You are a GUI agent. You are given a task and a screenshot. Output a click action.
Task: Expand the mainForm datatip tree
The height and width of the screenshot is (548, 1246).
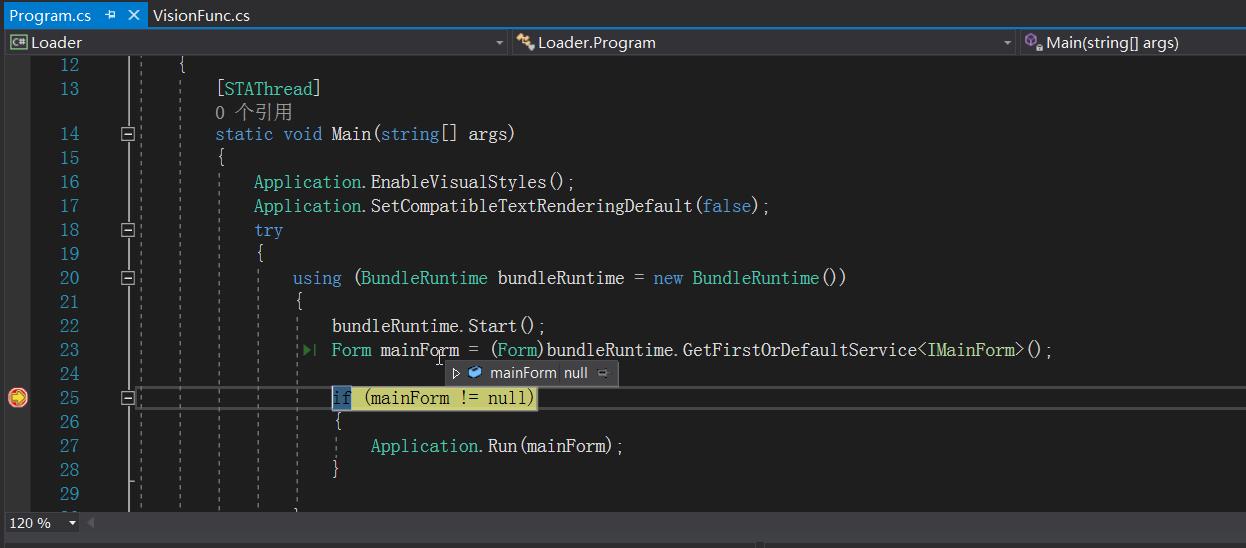456,373
